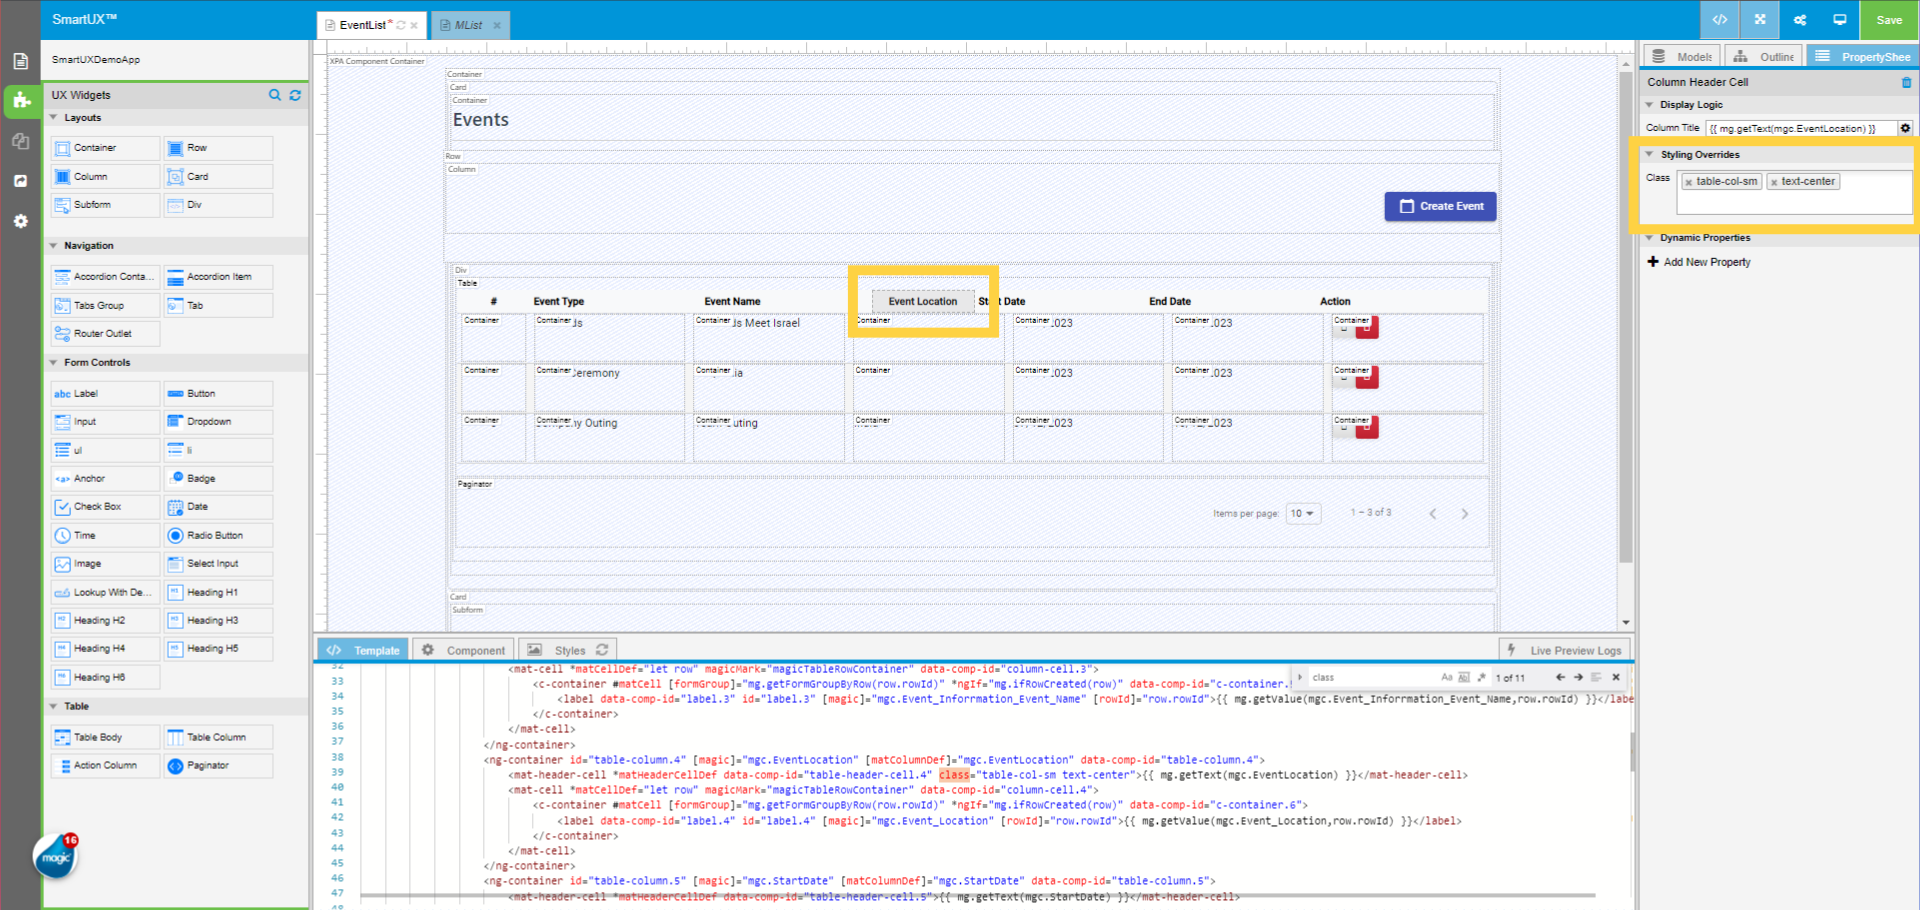Open the settings gear in the left sidebar
Viewport: 1920px width, 910px height.
click(20, 221)
